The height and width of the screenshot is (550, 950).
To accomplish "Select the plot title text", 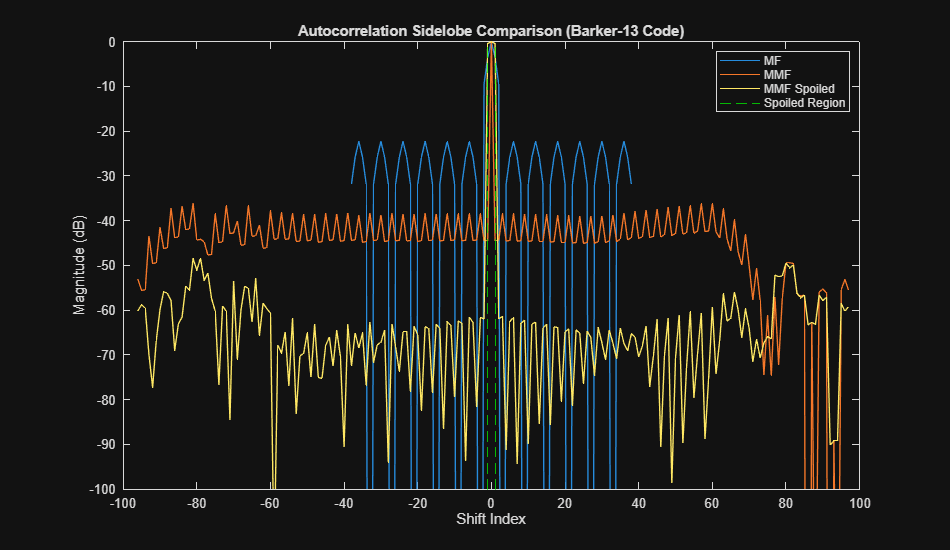I will click(x=491, y=31).
